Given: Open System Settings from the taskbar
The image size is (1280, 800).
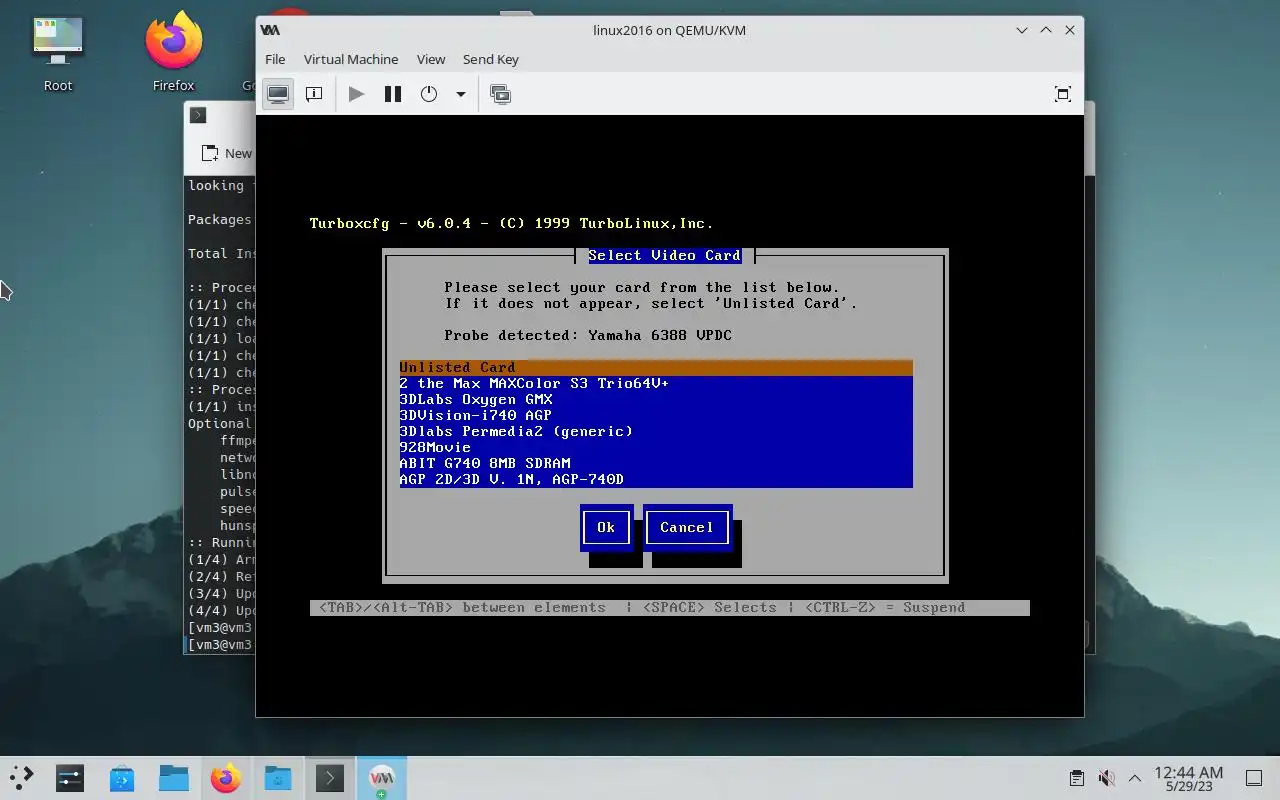Looking at the screenshot, I should coord(70,778).
